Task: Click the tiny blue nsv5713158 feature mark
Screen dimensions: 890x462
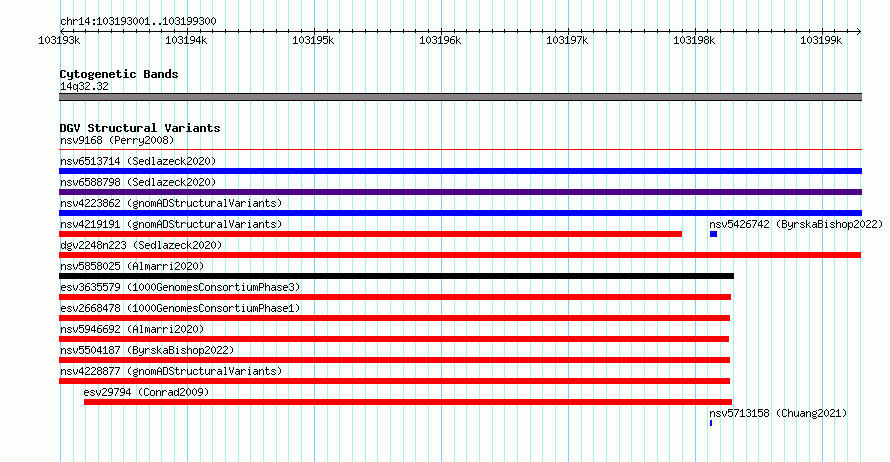Action: coord(711,423)
